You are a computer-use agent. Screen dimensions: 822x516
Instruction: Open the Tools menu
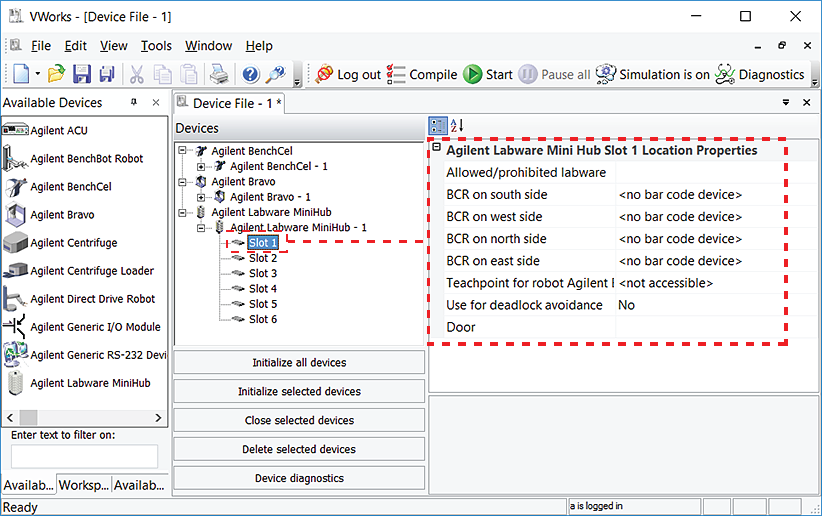(x=156, y=46)
